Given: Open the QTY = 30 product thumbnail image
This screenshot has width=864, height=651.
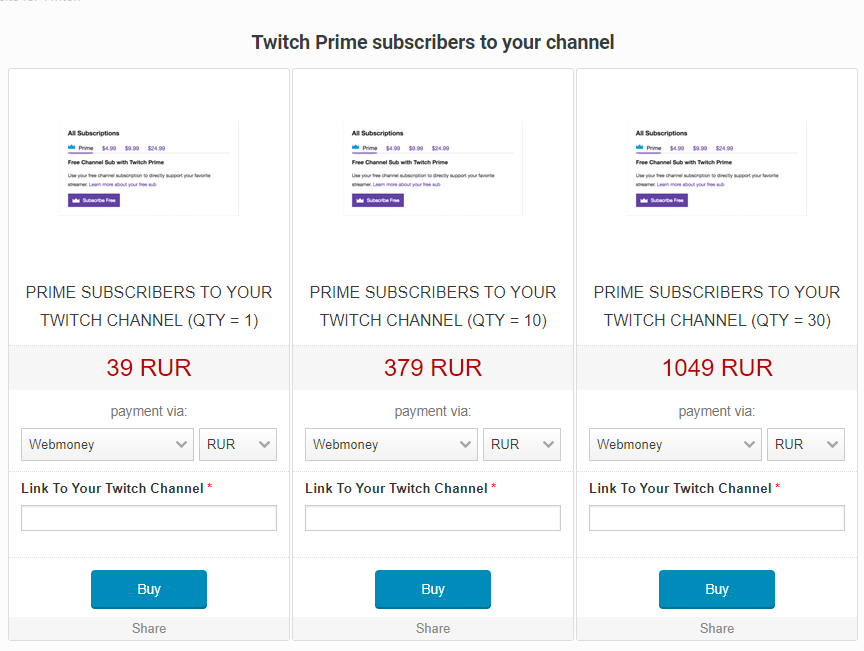Looking at the screenshot, I should tap(717, 168).
